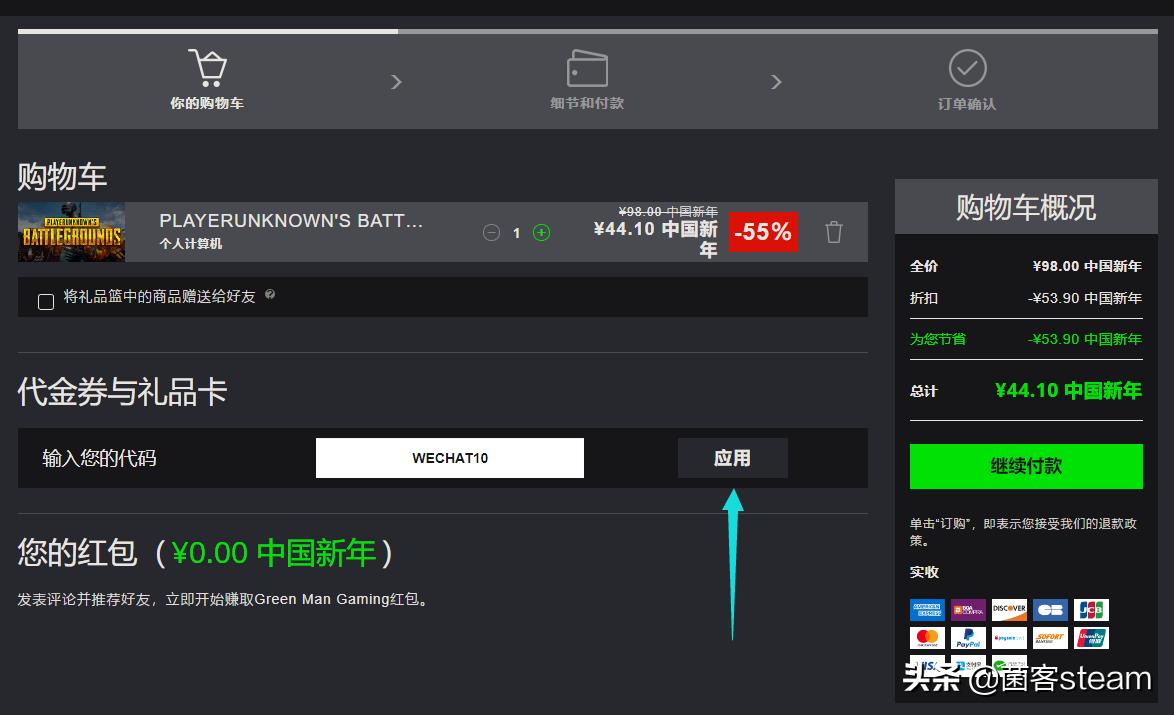Click the JCB card icon
The image size is (1174, 715).
click(x=1091, y=610)
